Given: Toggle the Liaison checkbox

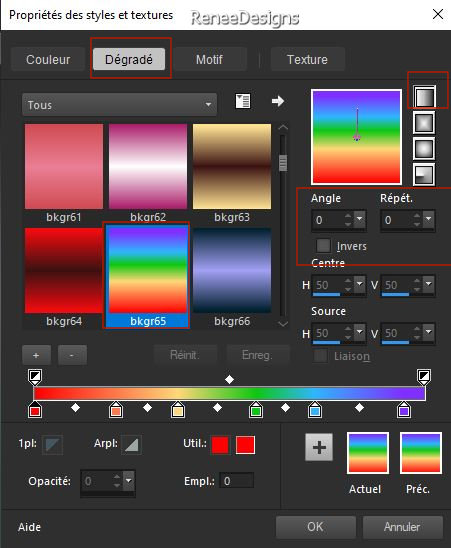Looking at the screenshot, I should pyautogui.click(x=320, y=356).
